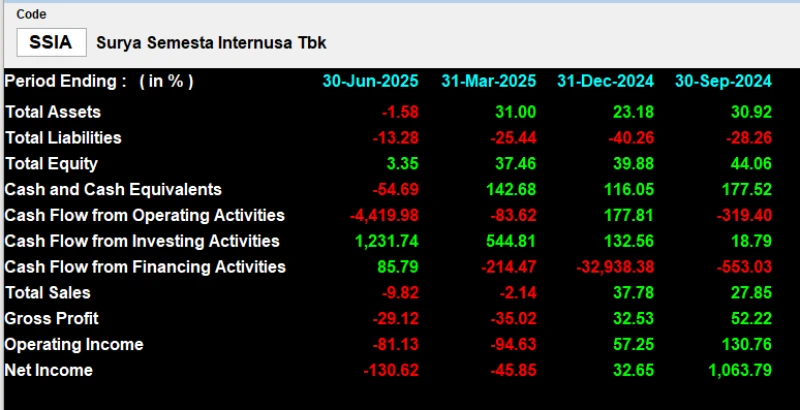Viewport: 800px width, 410px height.
Task: Click the SSIA stock code input field
Action: click(x=52, y=42)
